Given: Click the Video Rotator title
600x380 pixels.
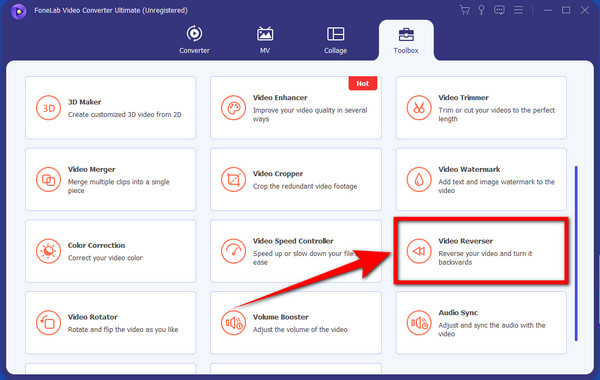Looking at the screenshot, I should pyautogui.click(x=93, y=317).
